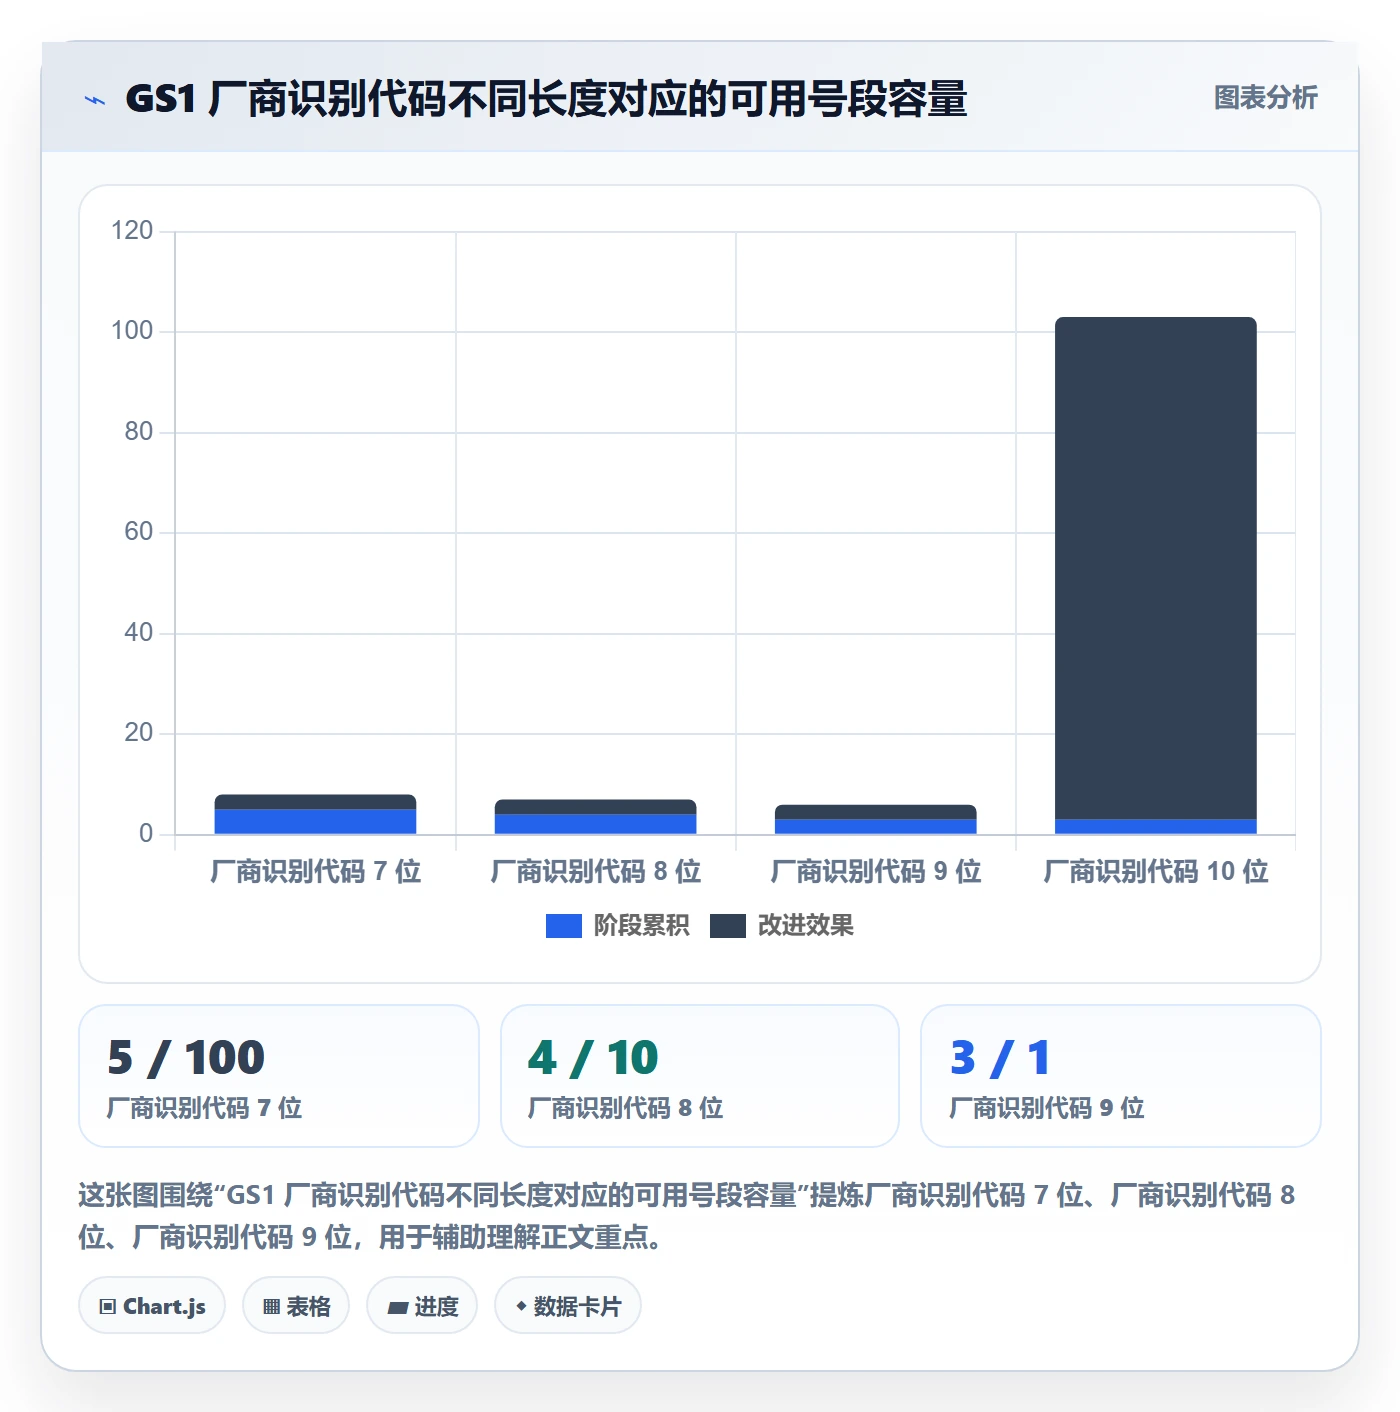
Task: Click the dark bar segment for 厂商识别代码 8 位
Action: [595, 807]
